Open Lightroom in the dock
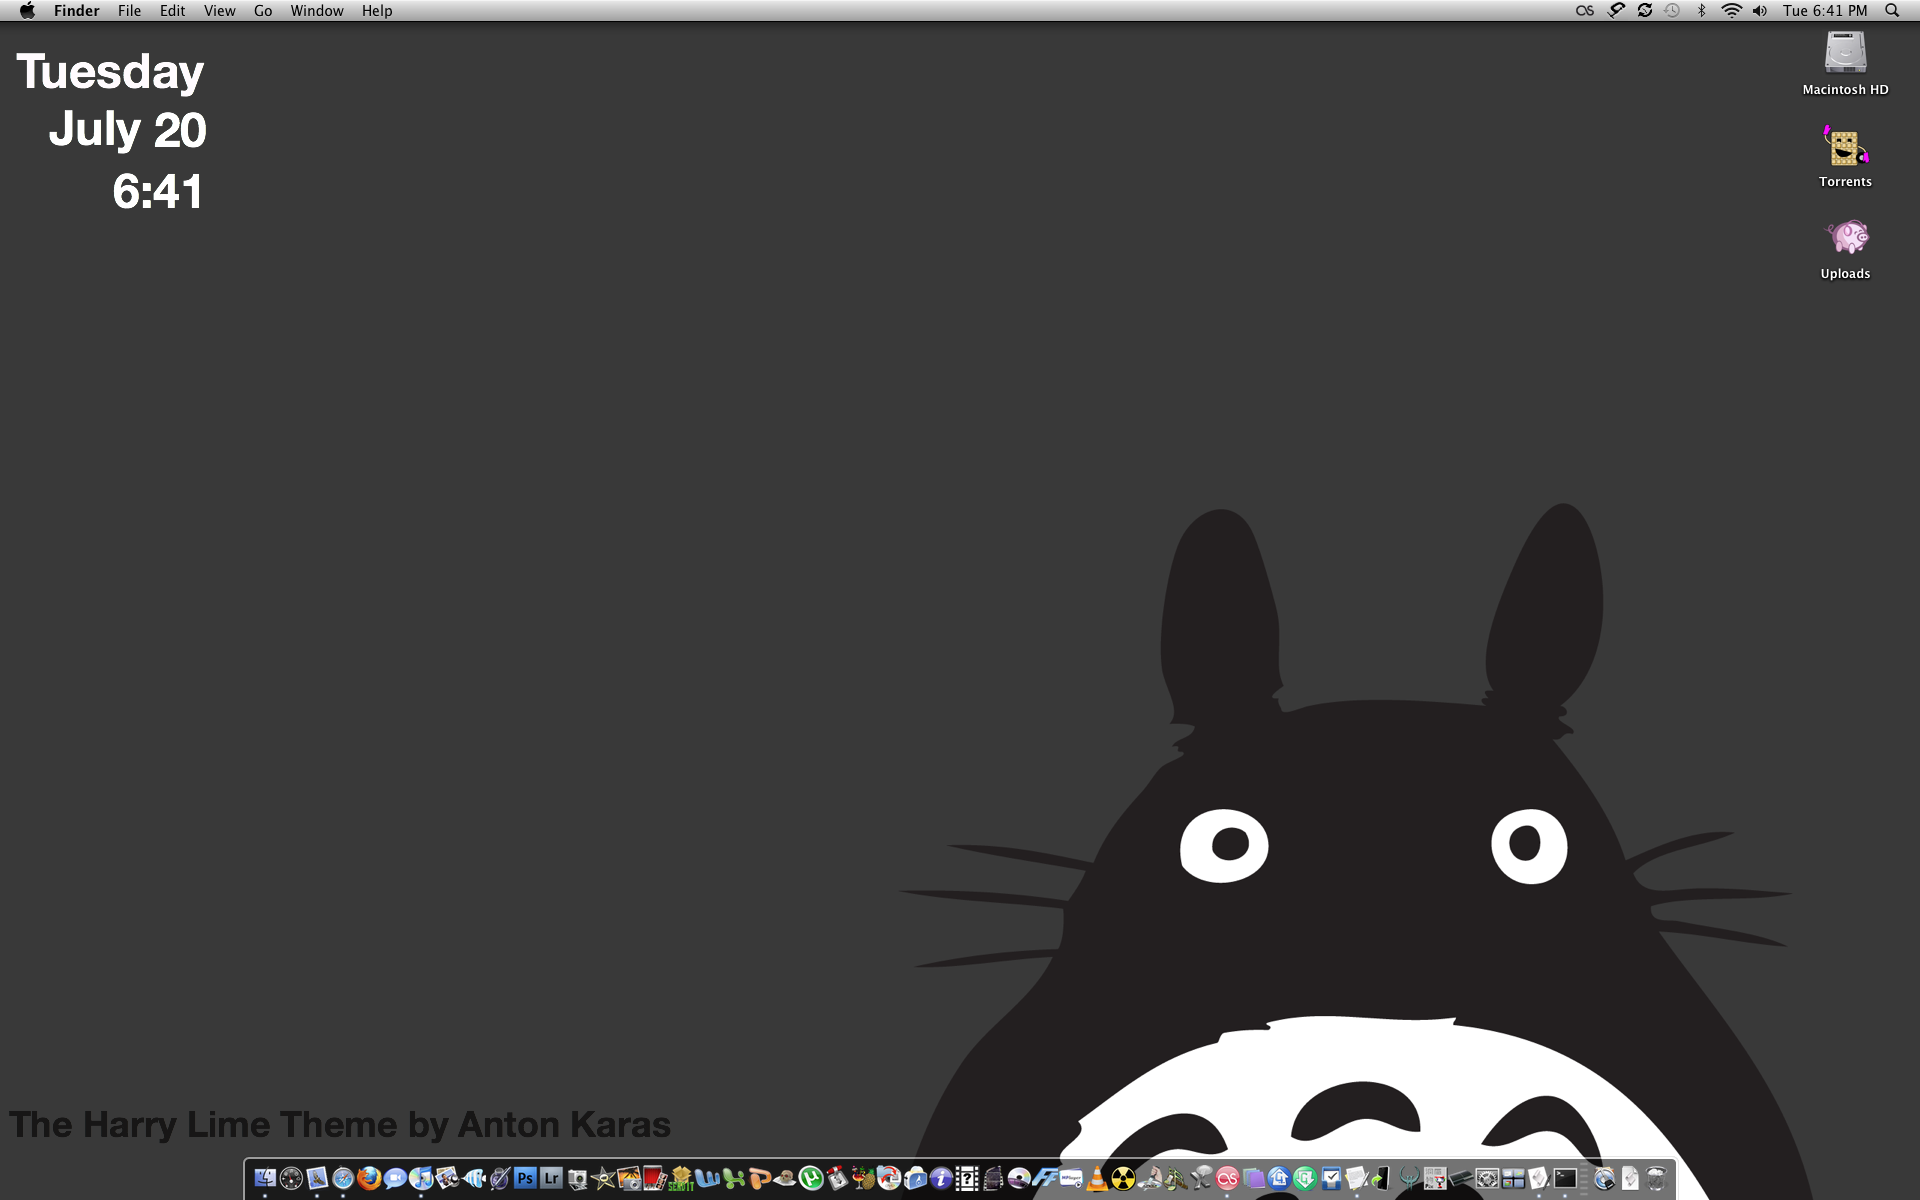This screenshot has height=1200, width=1920. [x=551, y=1178]
